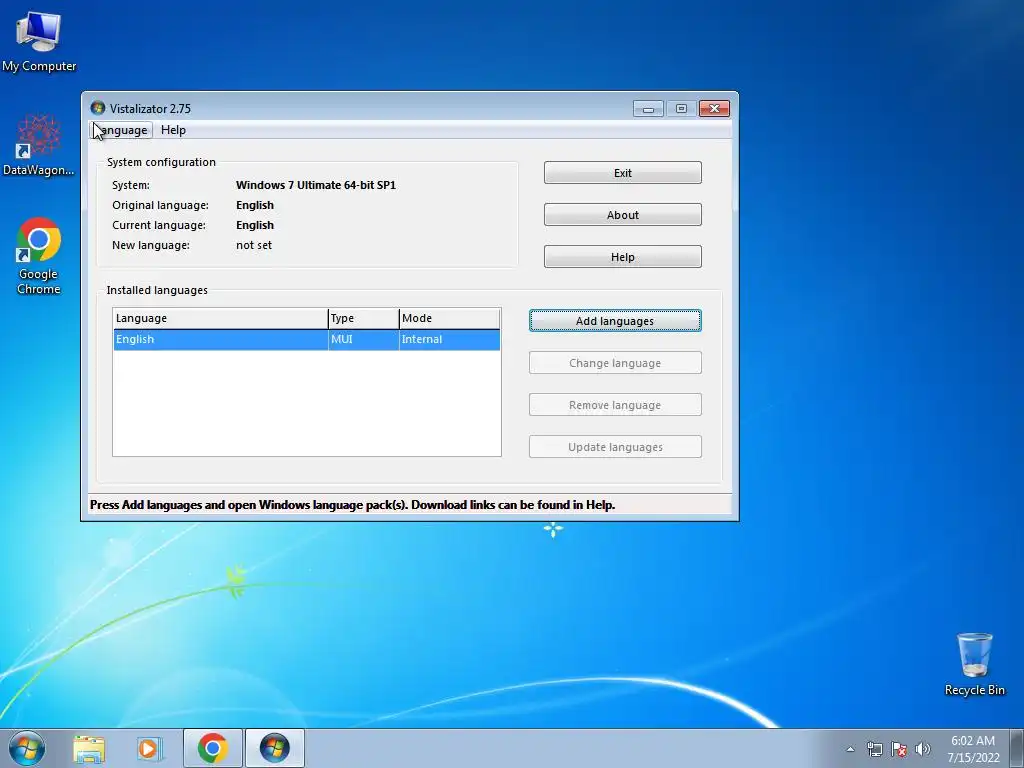Select the Internal mode cell
1024x768 pixels.
tap(449, 340)
